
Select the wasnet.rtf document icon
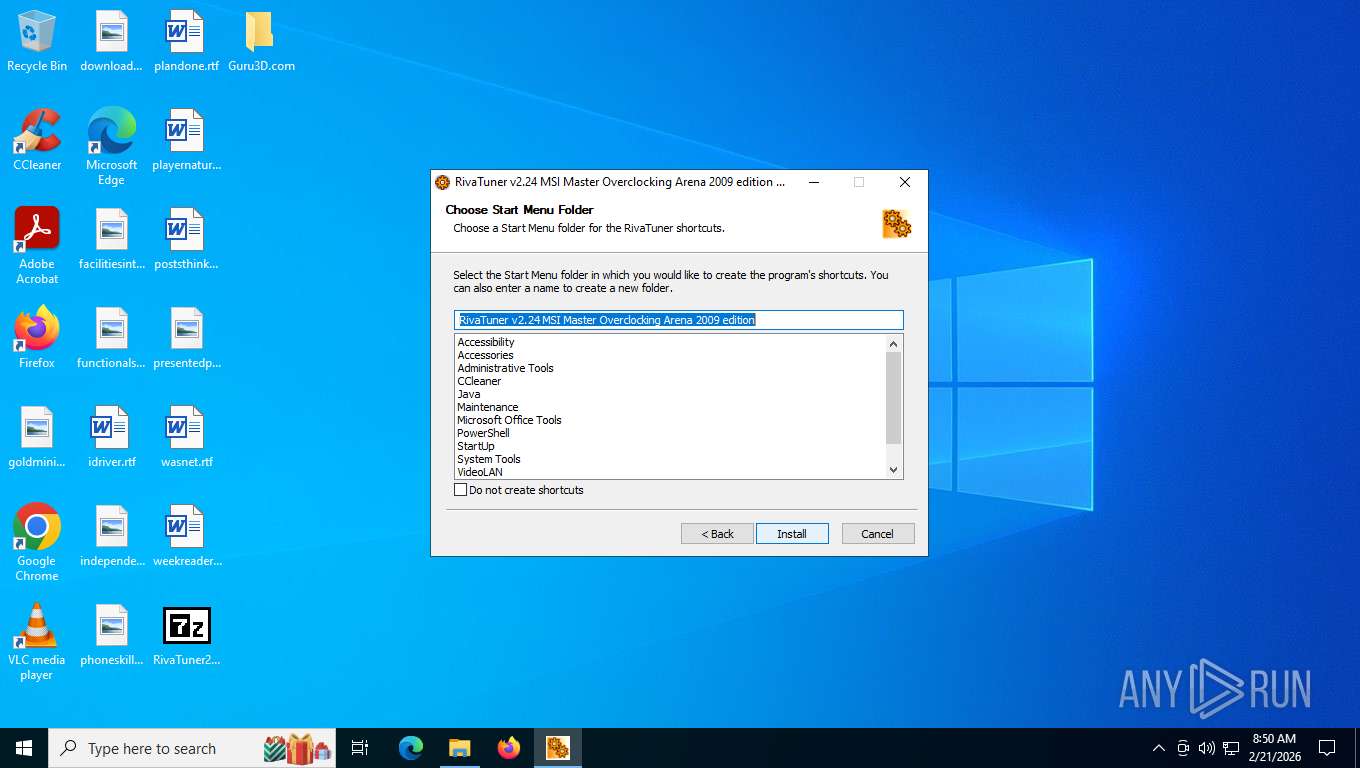tap(186, 437)
